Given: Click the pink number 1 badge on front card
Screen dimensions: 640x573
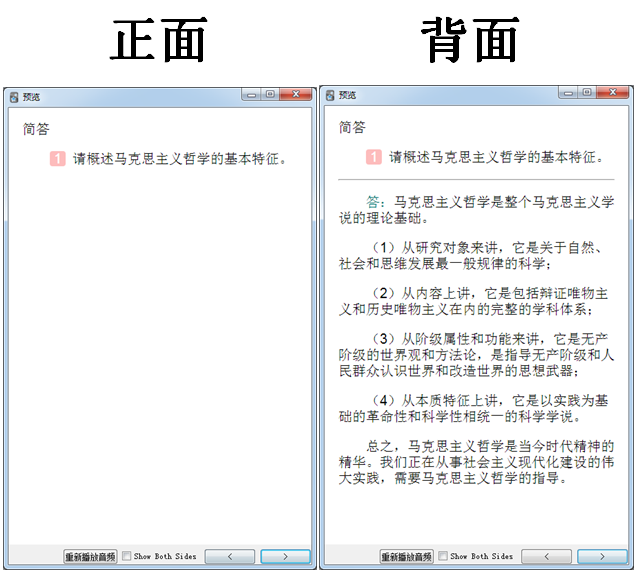Looking at the screenshot, I should click(x=58, y=159).
